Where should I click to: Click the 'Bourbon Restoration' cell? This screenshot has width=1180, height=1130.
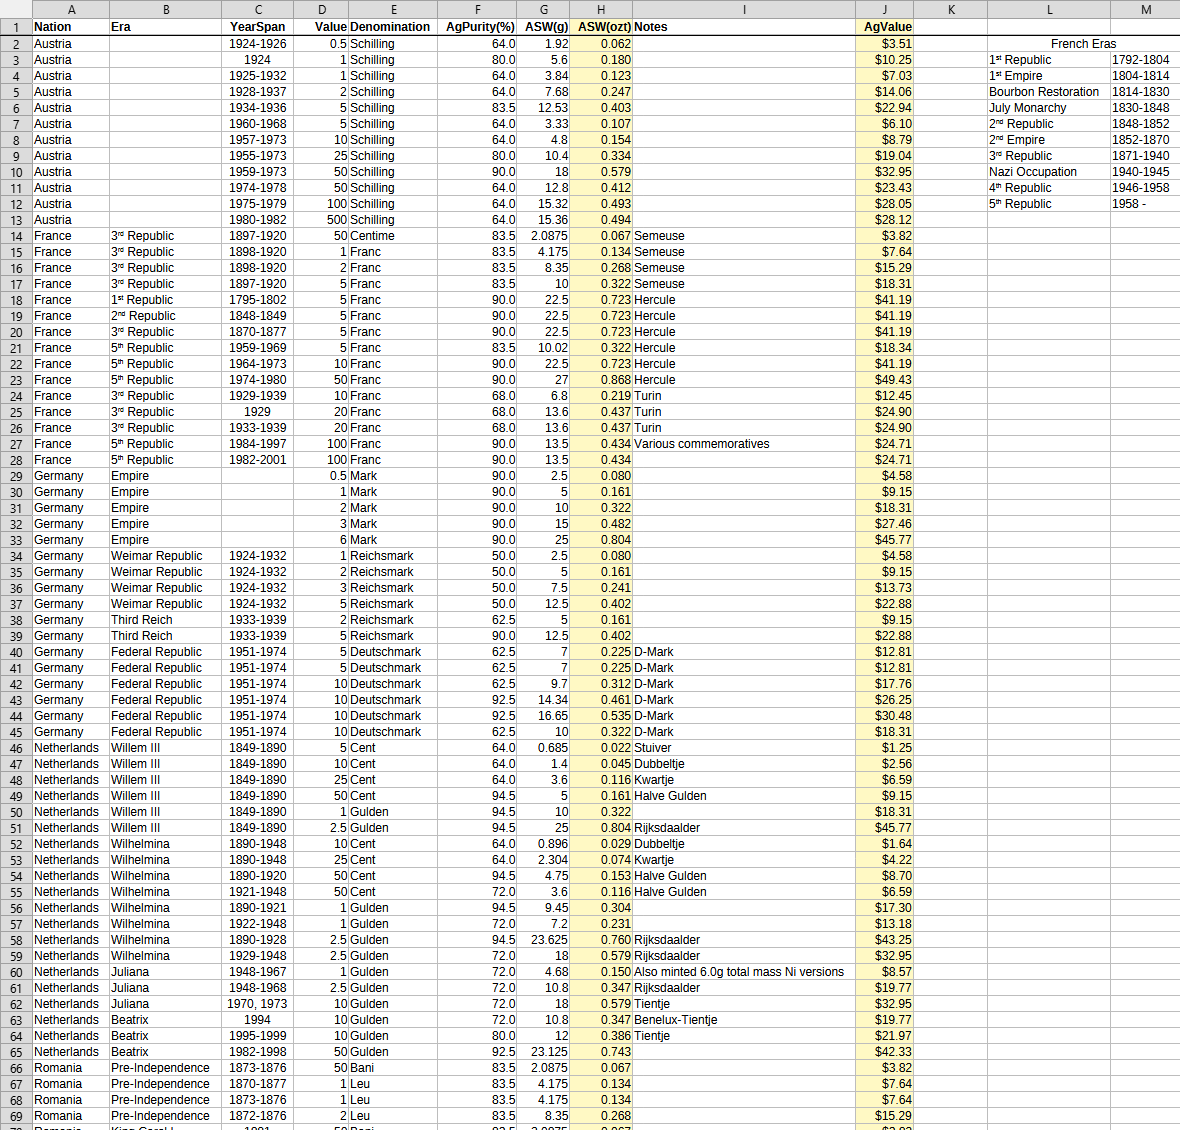tap(1049, 92)
